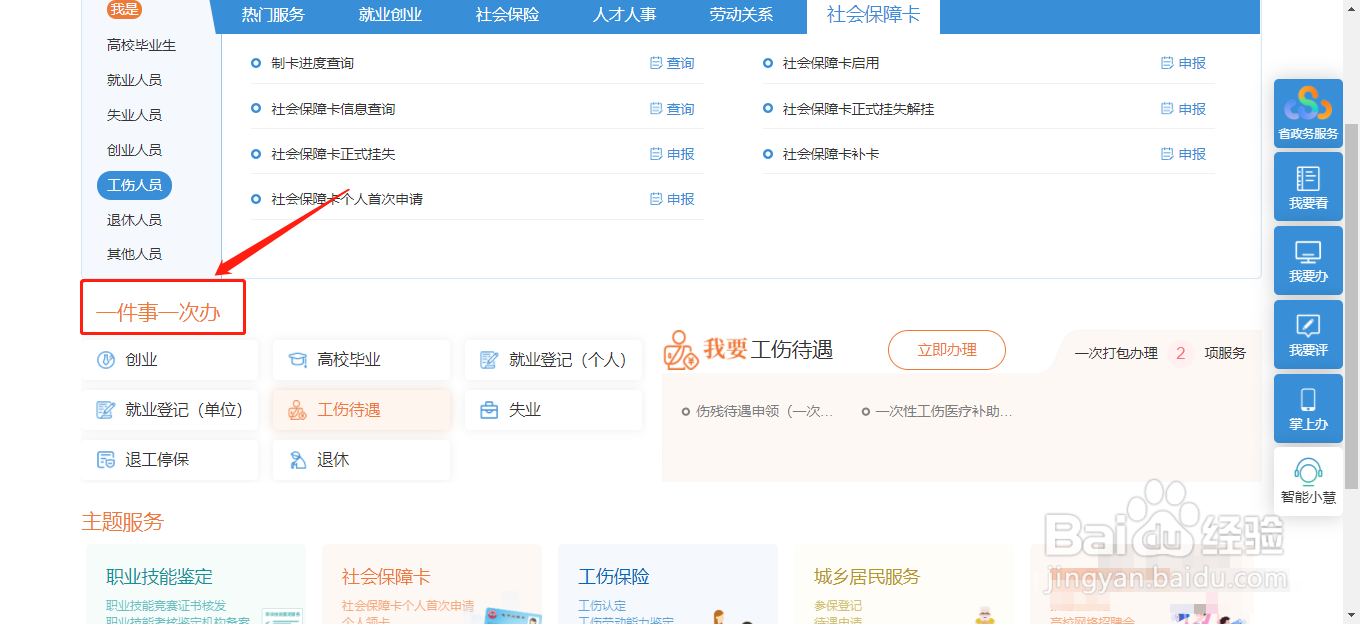Switch to the 社会保险 tab
This screenshot has height=624, width=1360.
click(507, 15)
